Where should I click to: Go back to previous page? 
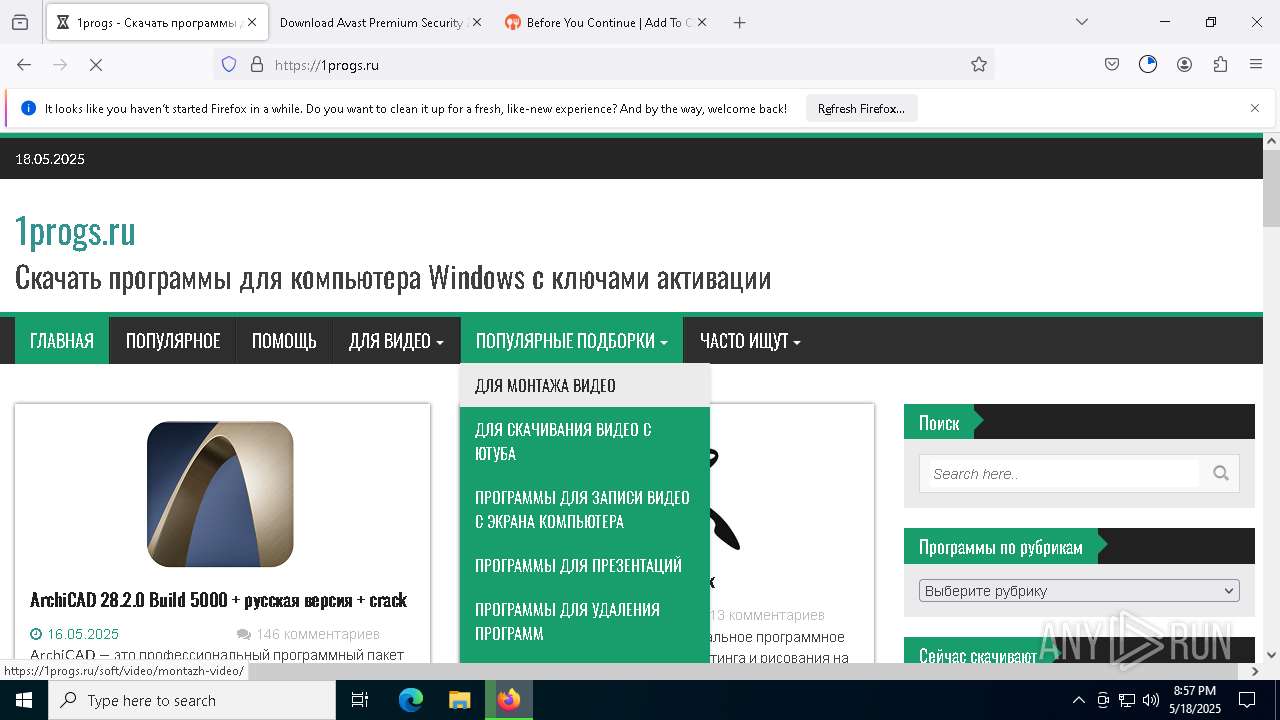click(x=24, y=64)
